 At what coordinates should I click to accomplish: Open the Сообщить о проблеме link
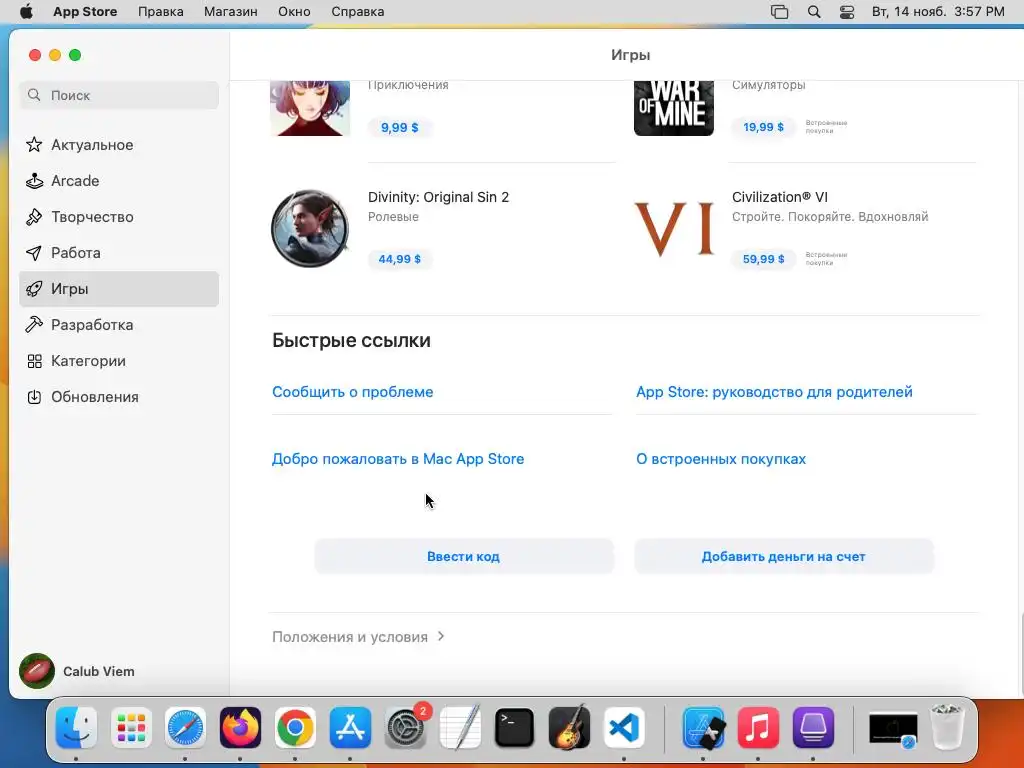pos(353,392)
